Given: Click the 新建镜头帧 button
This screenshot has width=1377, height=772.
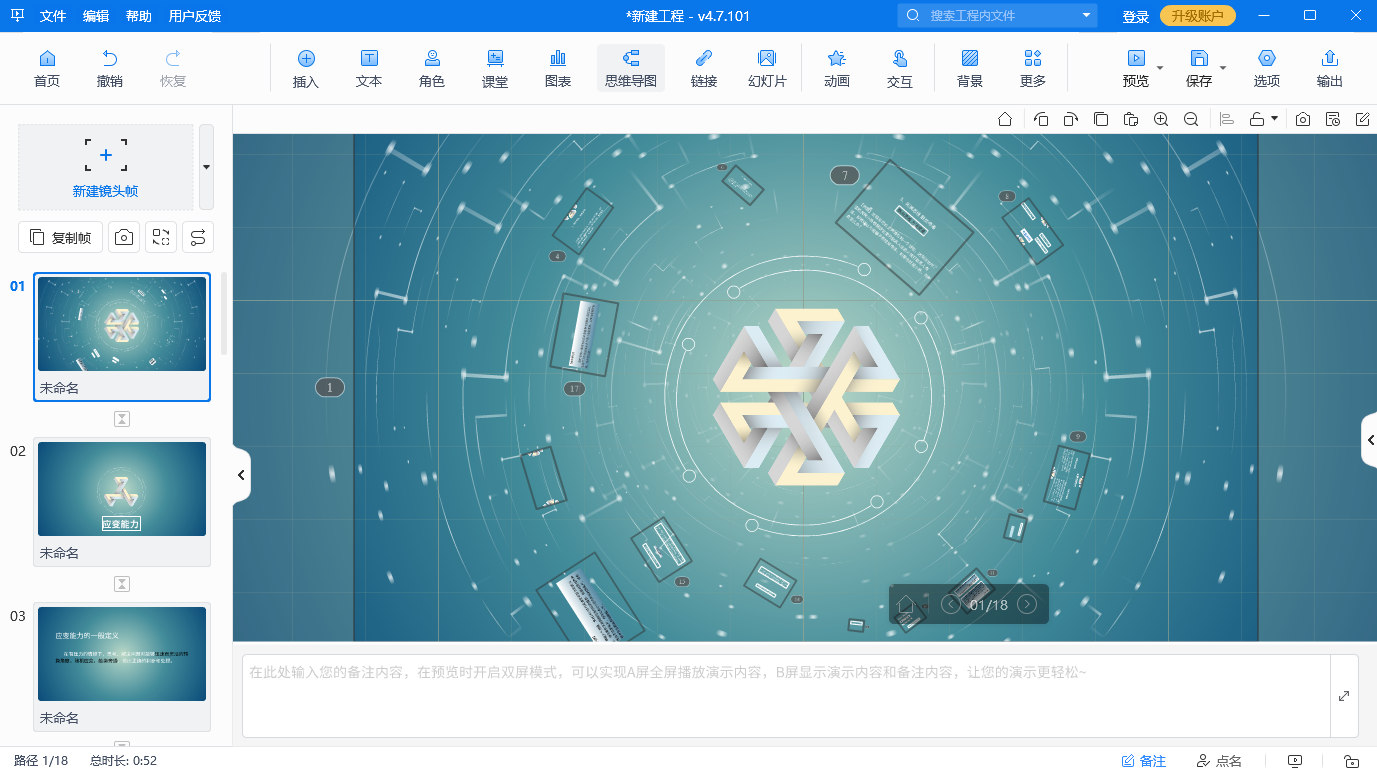Looking at the screenshot, I should tap(105, 167).
